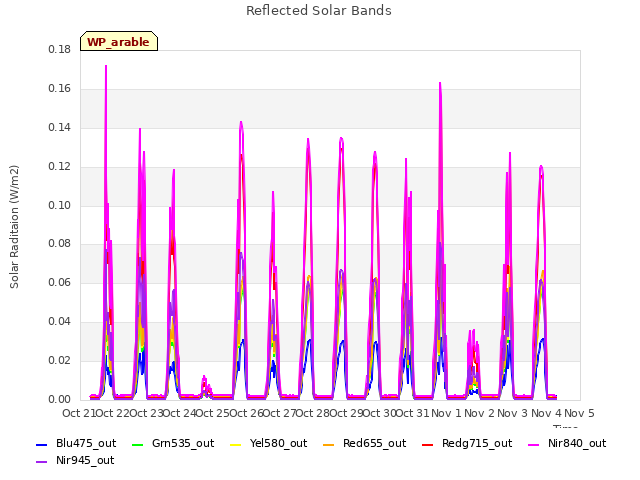Click the Nov 1 x-axis date label
The image size is (640, 480).
coord(446,413)
